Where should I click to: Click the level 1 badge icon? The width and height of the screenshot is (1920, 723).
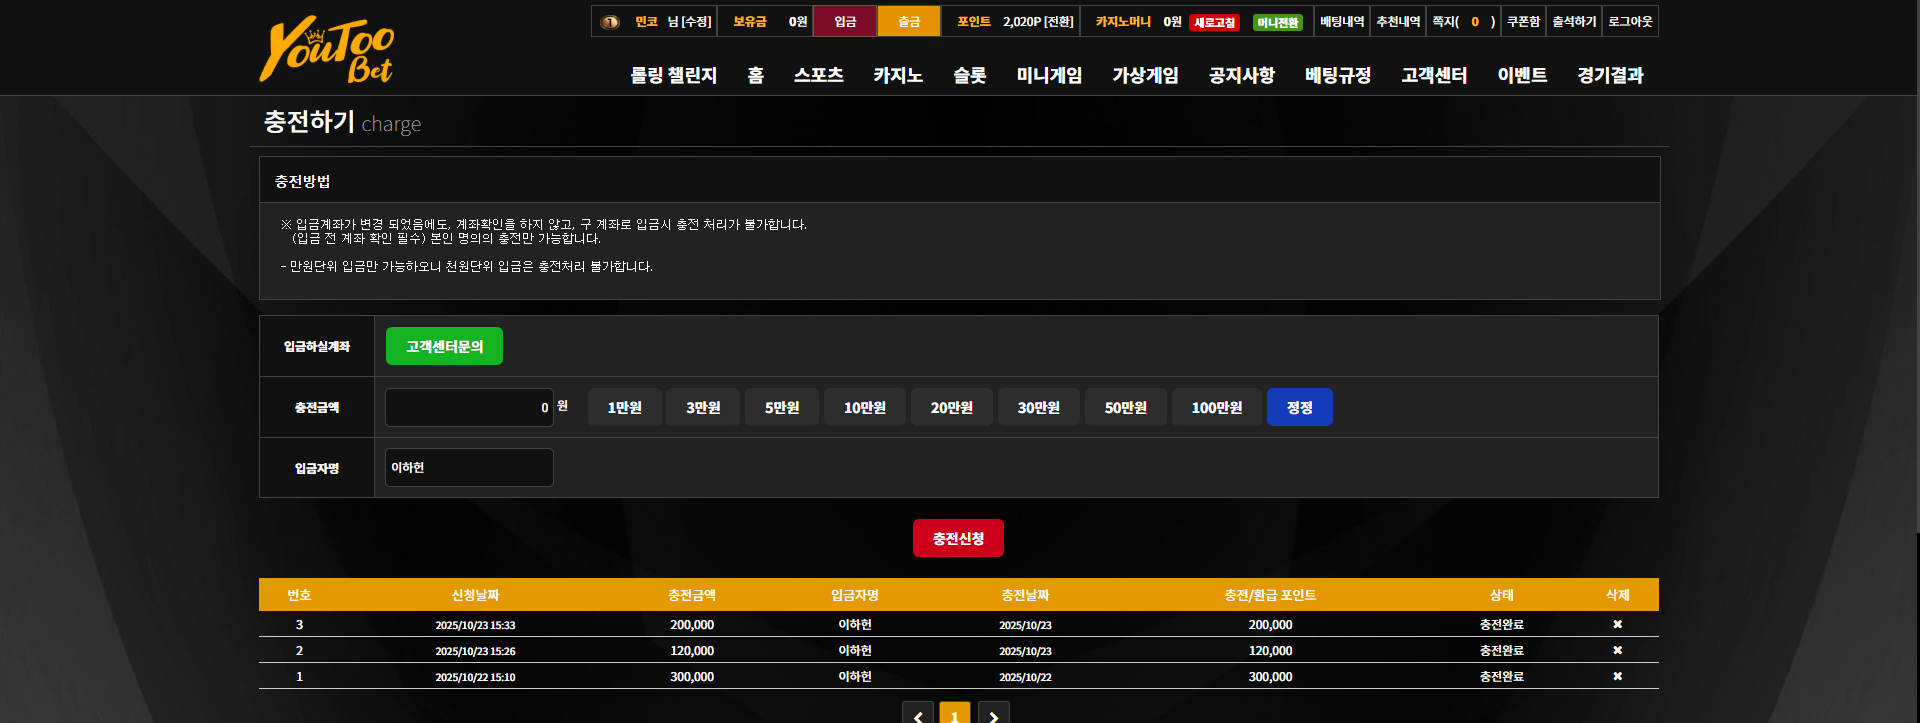(610, 22)
